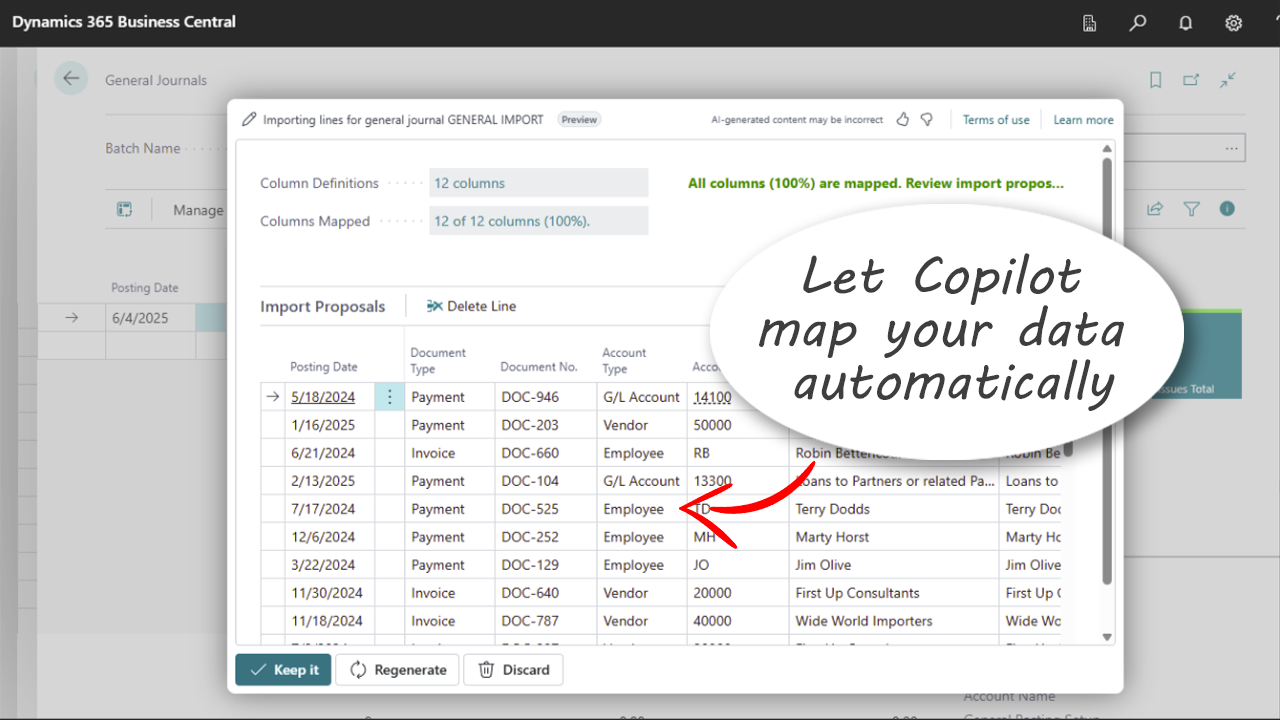Discard the import proposal
1280x720 pixels.
pyautogui.click(x=513, y=670)
